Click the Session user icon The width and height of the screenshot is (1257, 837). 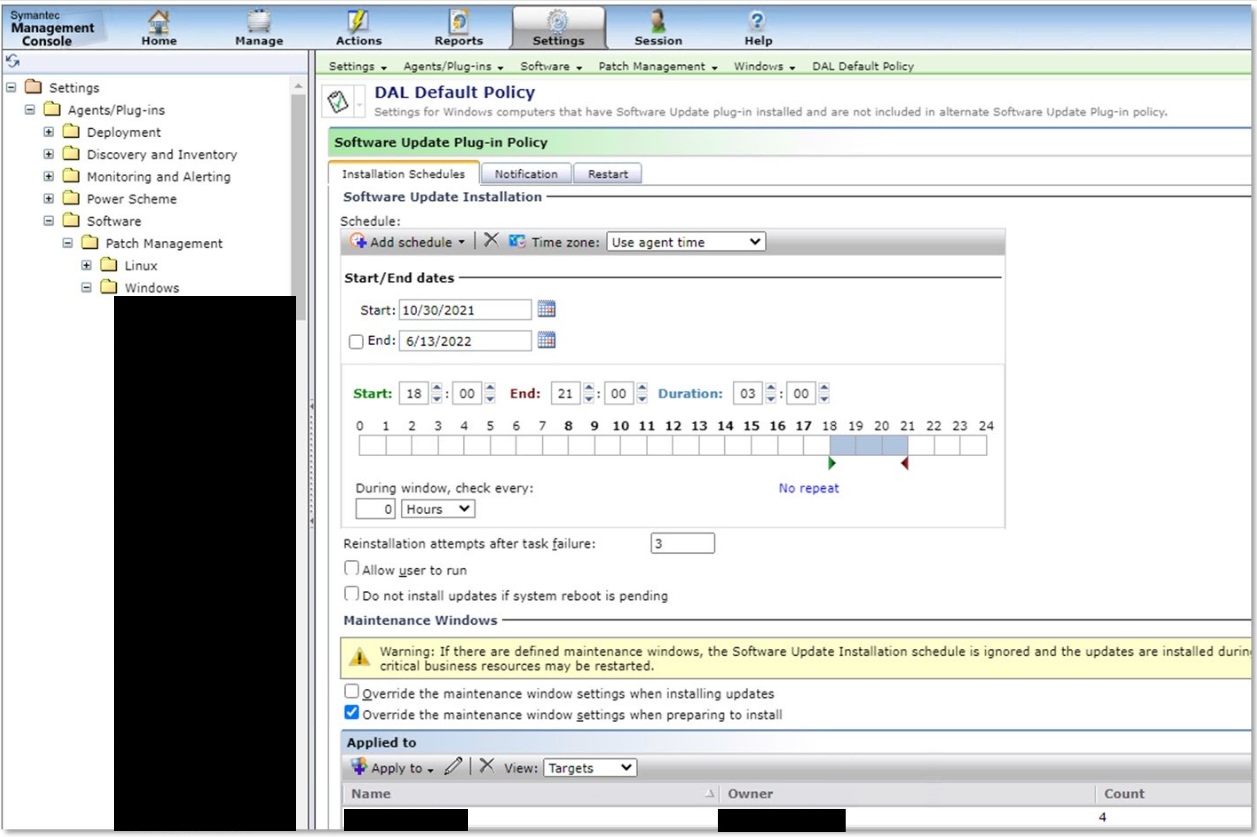pyautogui.click(x=658, y=22)
